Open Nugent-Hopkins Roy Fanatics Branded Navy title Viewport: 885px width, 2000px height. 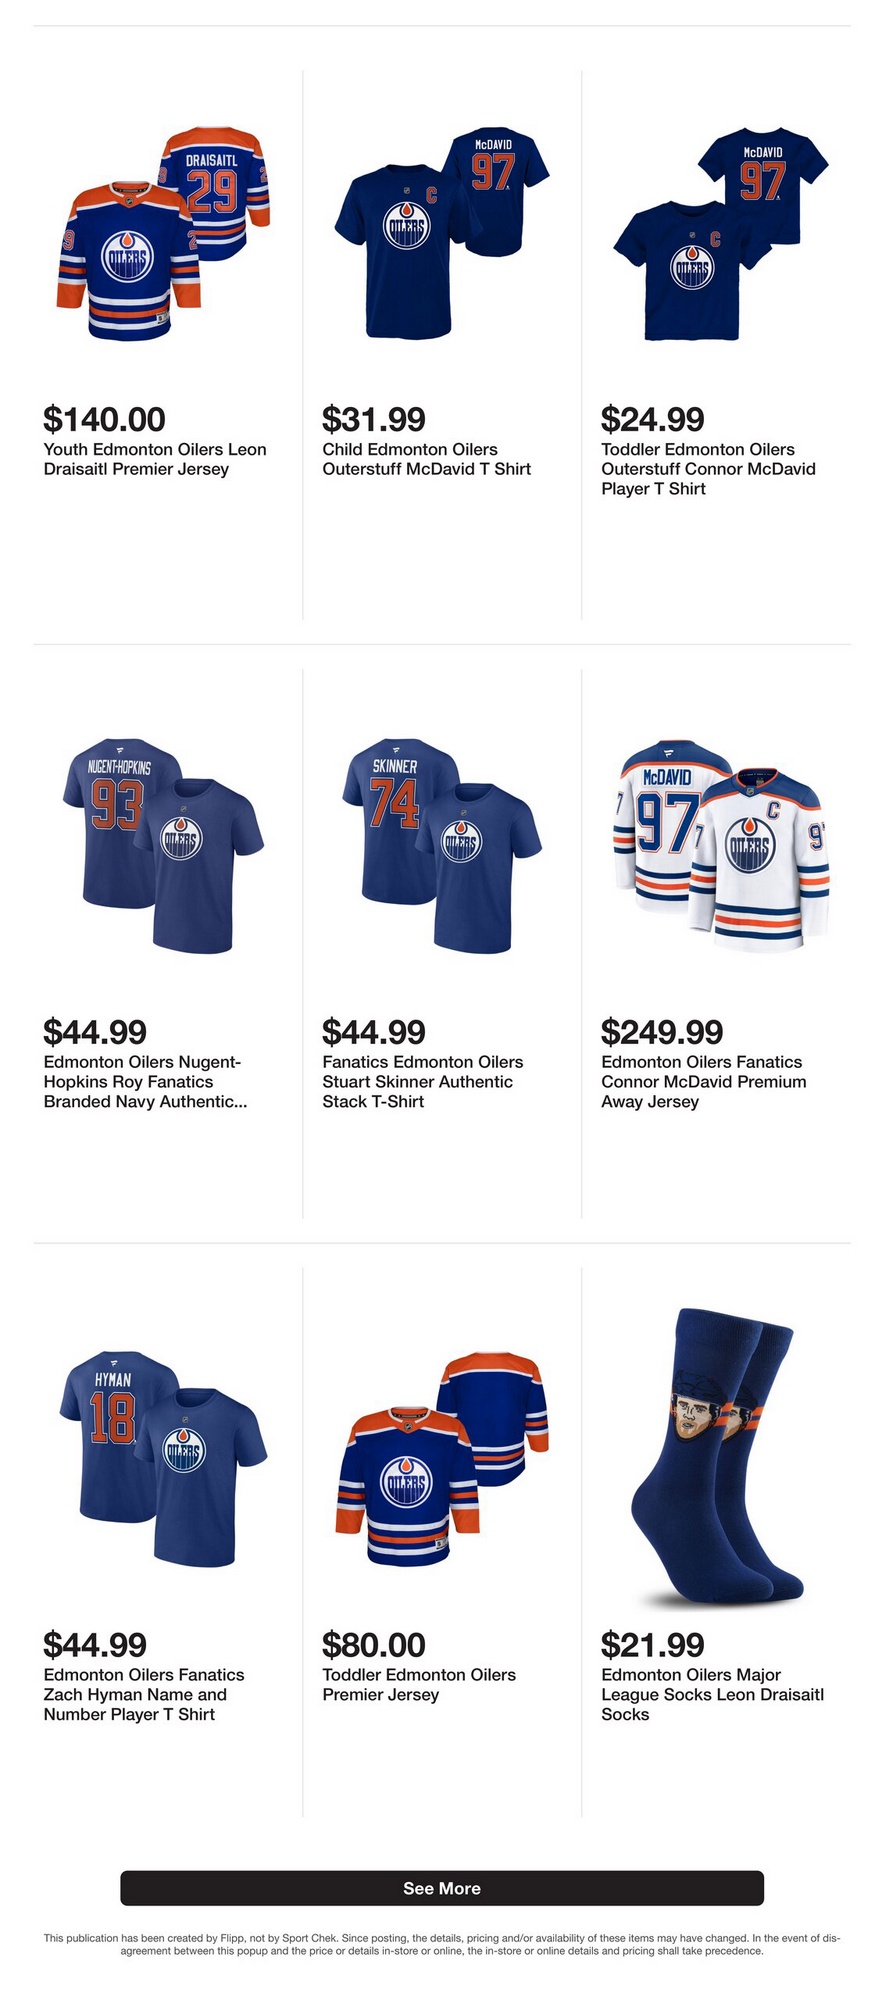point(145,1082)
